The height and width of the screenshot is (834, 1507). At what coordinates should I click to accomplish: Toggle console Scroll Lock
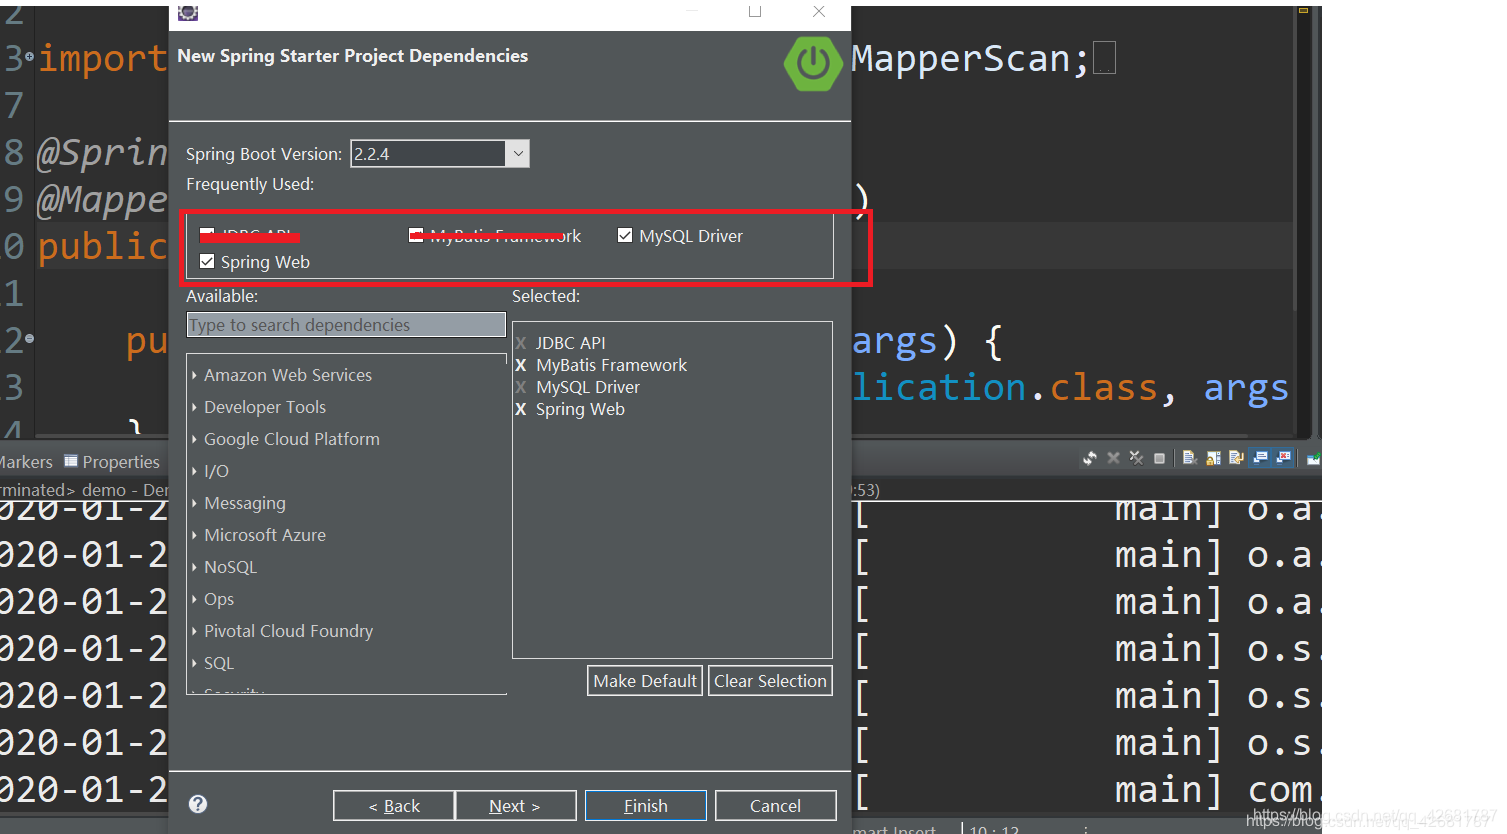(x=1213, y=458)
